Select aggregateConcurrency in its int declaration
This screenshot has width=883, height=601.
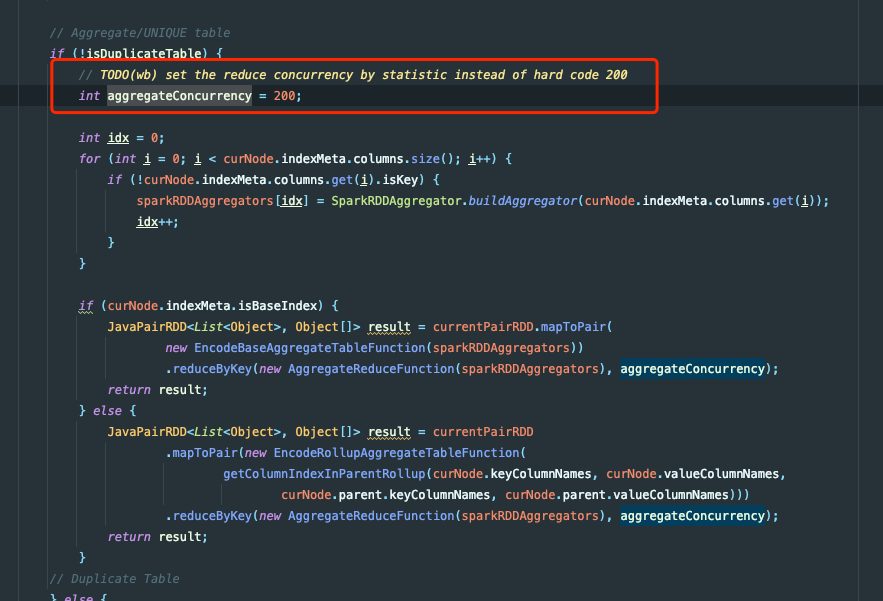click(180, 96)
